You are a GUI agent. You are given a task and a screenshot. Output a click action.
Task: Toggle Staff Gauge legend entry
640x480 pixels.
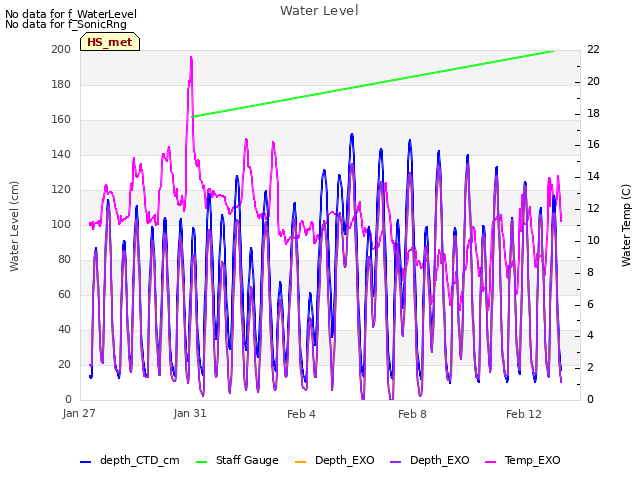pyautogui.click(x=237, y=460)
